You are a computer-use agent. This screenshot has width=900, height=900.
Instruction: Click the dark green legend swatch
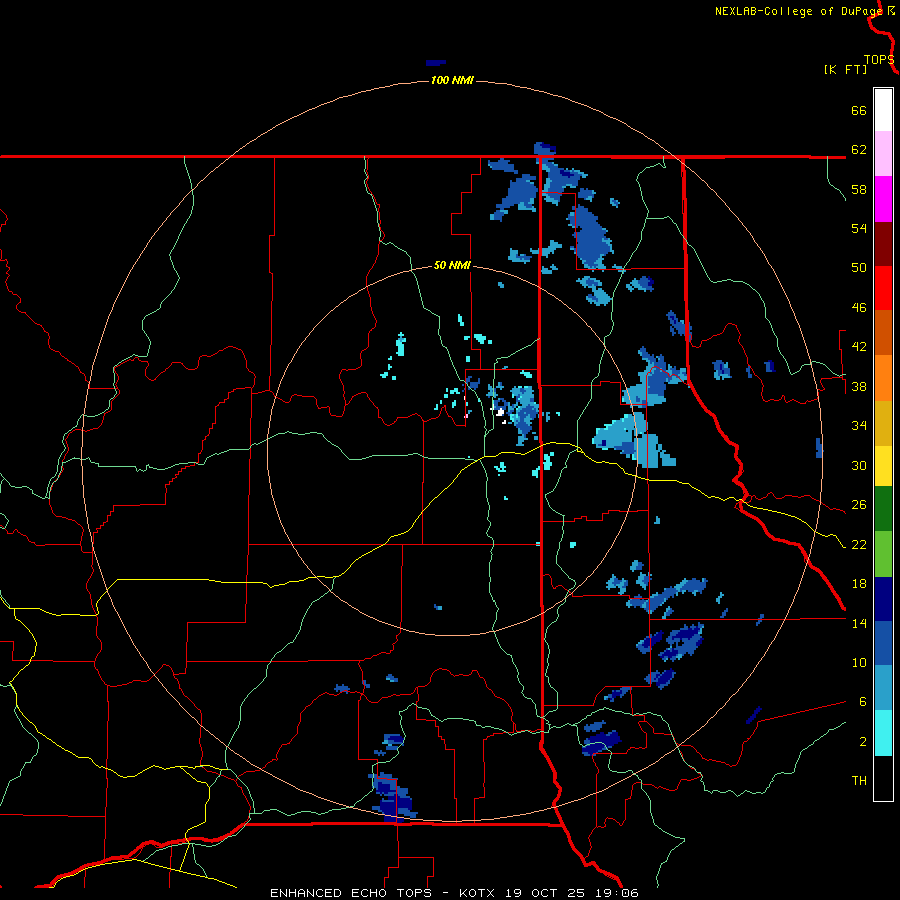pyautogui.click(x=883, y=509)
